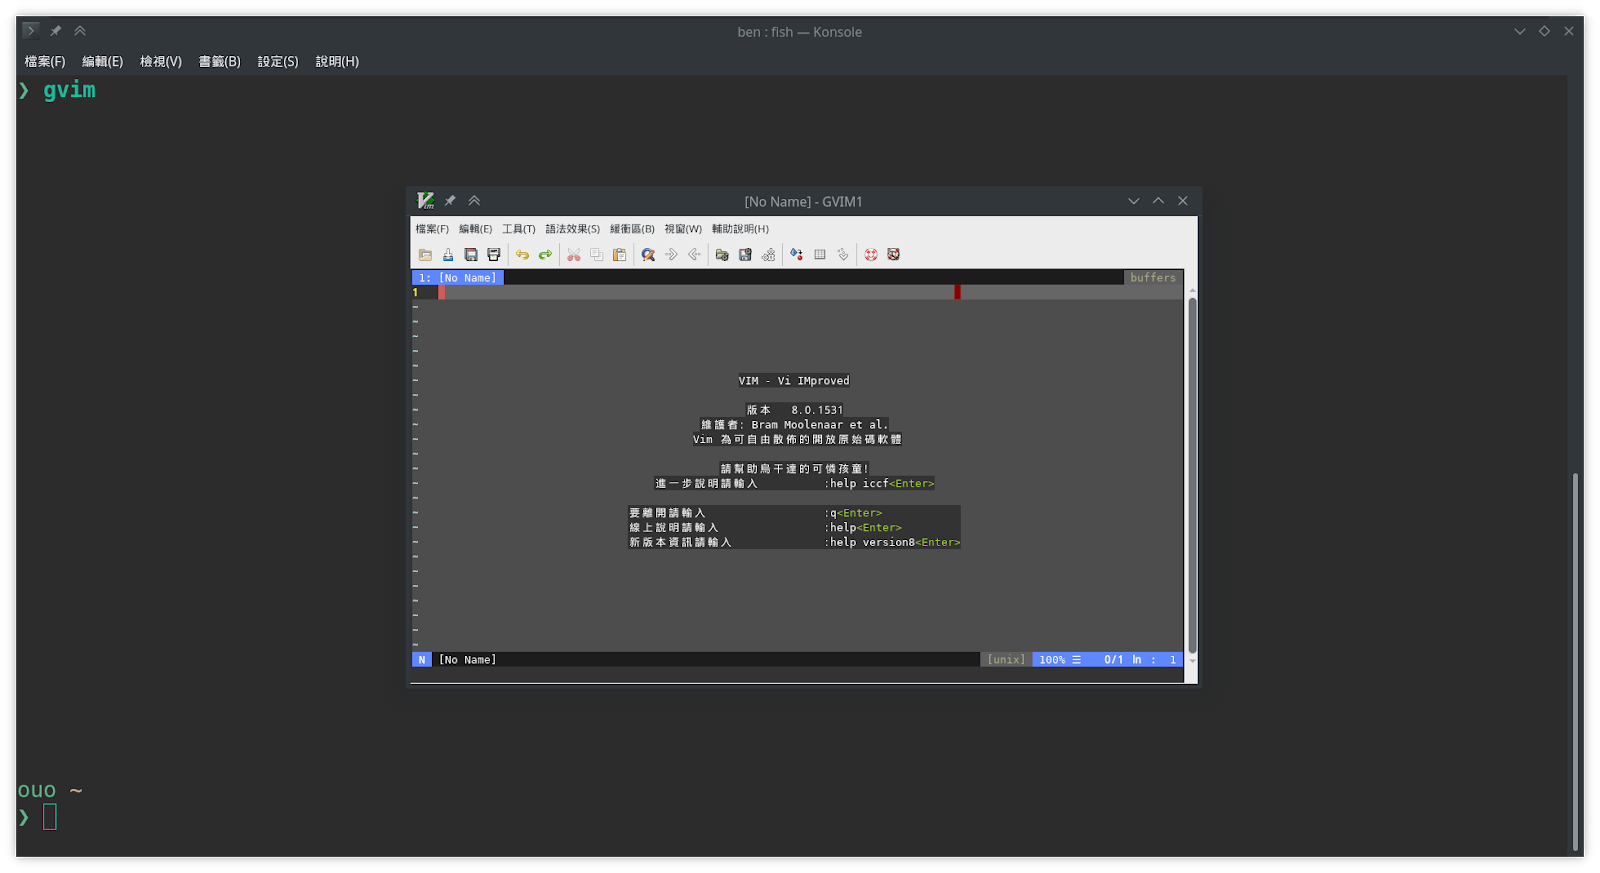Click the Cut scissors icon
The width and height of the screenshot is (1600, 873).
point(574,255)
